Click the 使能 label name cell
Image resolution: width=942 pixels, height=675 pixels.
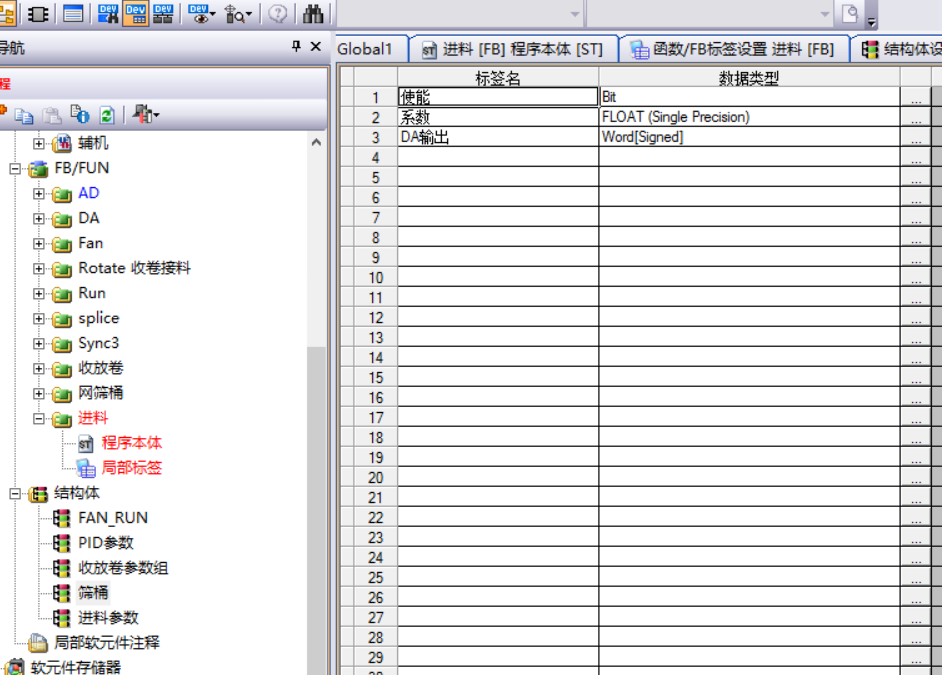(x=497, y=97)
